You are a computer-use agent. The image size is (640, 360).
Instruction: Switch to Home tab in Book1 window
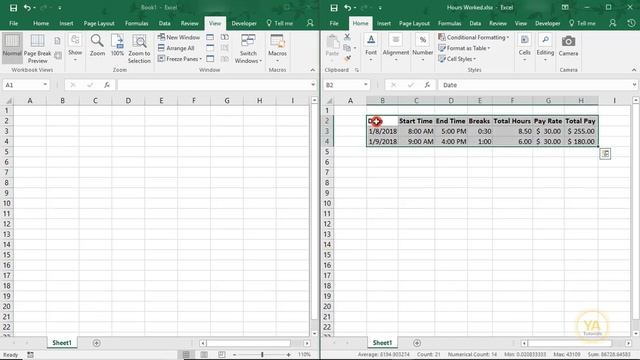click(41, 23)
